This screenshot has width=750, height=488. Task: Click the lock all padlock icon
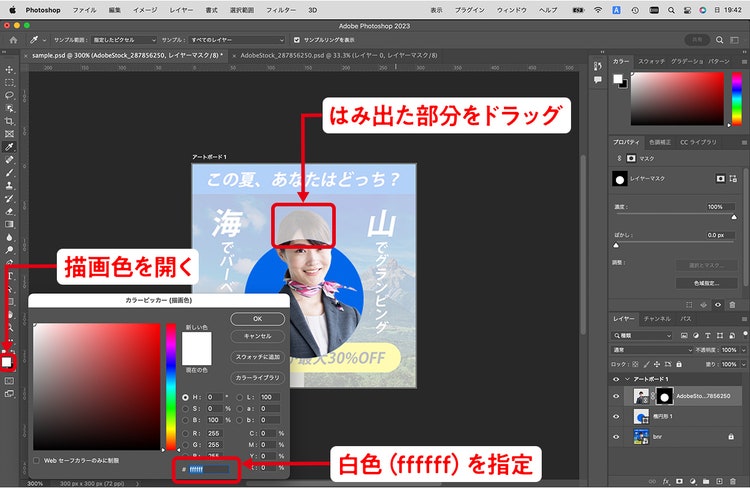(x=679, y=365)
